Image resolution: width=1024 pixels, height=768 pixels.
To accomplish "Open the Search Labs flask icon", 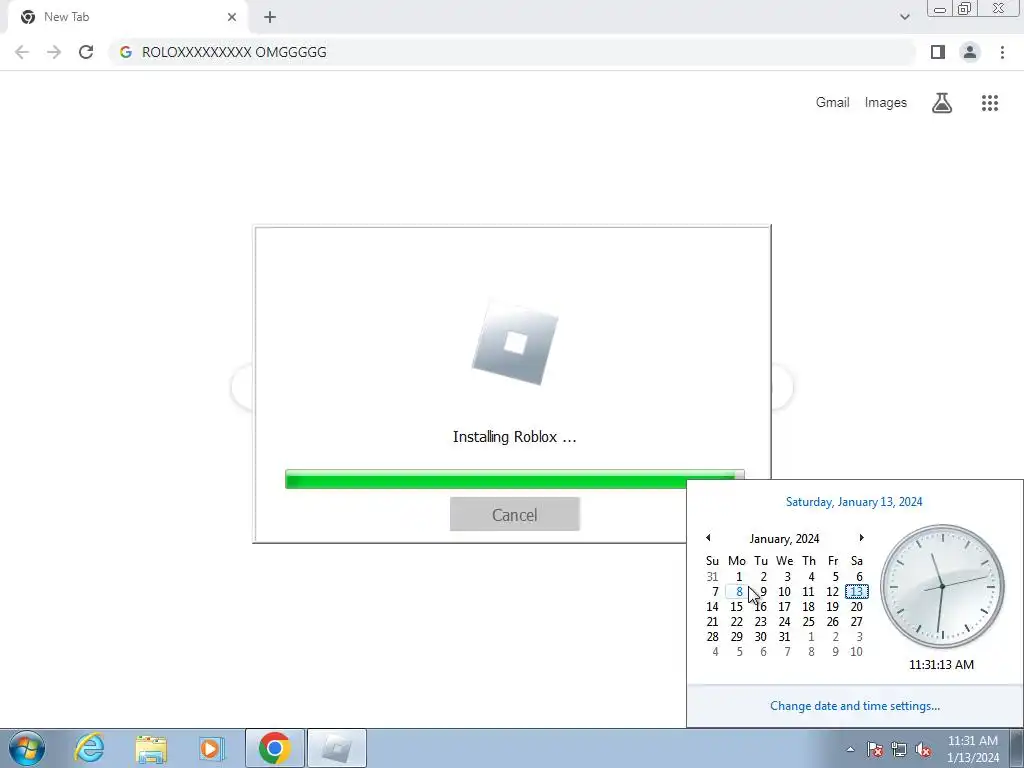I will click(x=942, y=103).
